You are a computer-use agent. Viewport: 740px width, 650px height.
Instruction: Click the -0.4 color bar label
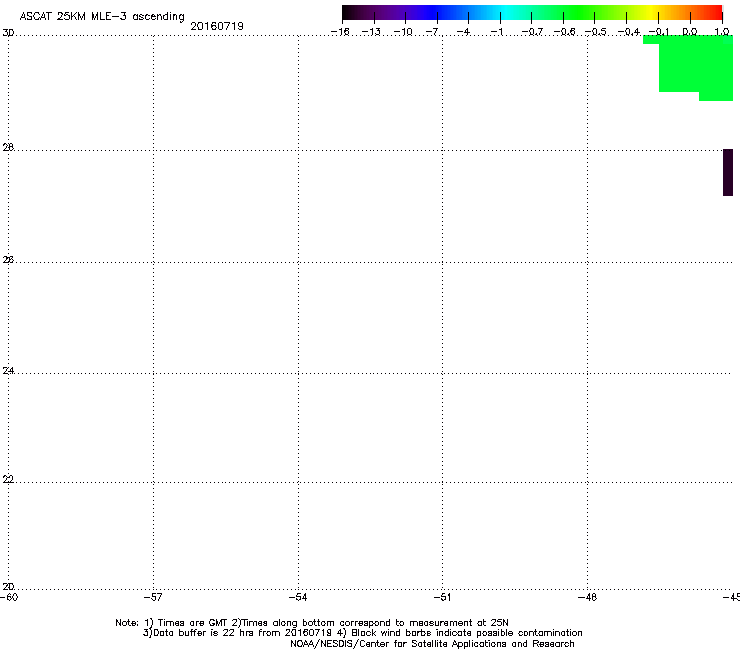(x=629, y=32)
